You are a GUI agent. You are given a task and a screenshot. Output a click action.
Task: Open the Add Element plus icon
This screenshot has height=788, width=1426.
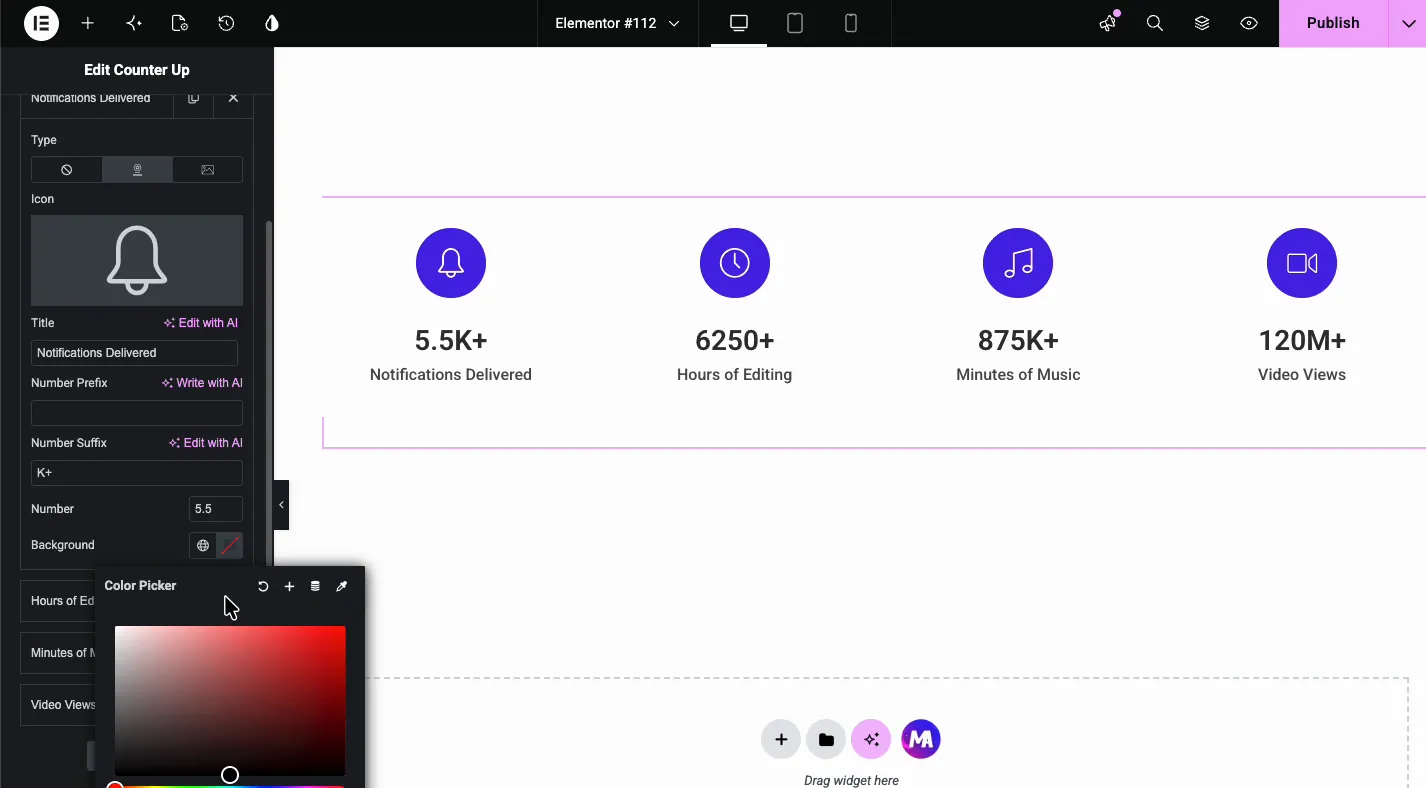click(x=88, y=23)
